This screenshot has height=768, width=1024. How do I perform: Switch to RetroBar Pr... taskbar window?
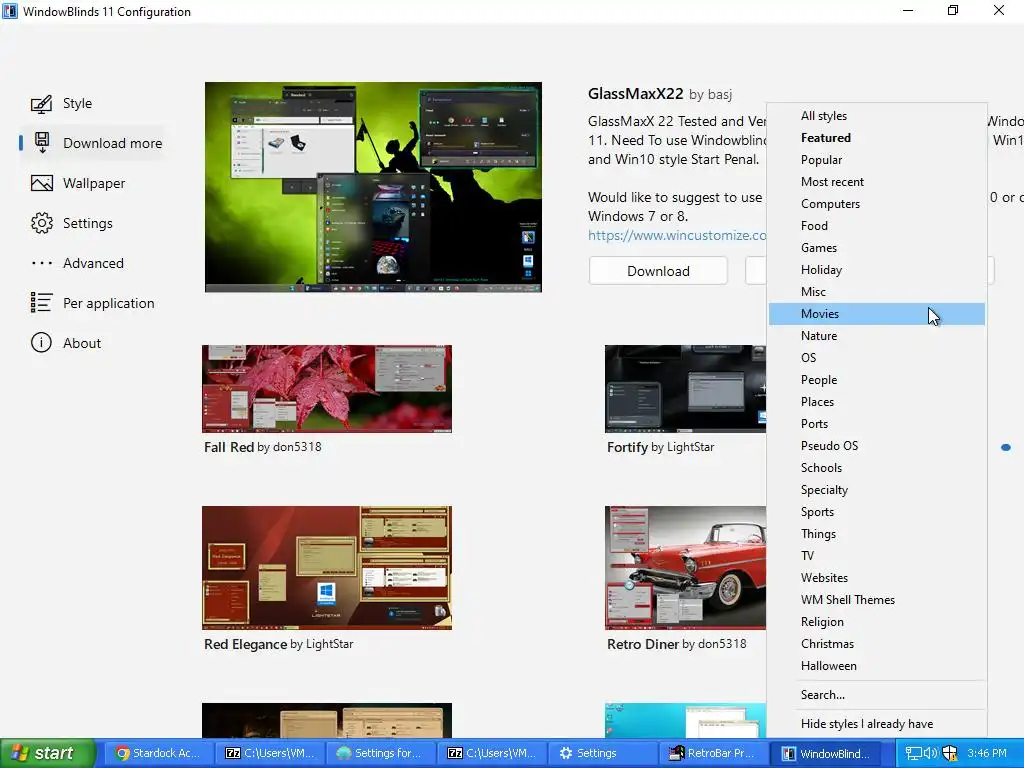714,753
